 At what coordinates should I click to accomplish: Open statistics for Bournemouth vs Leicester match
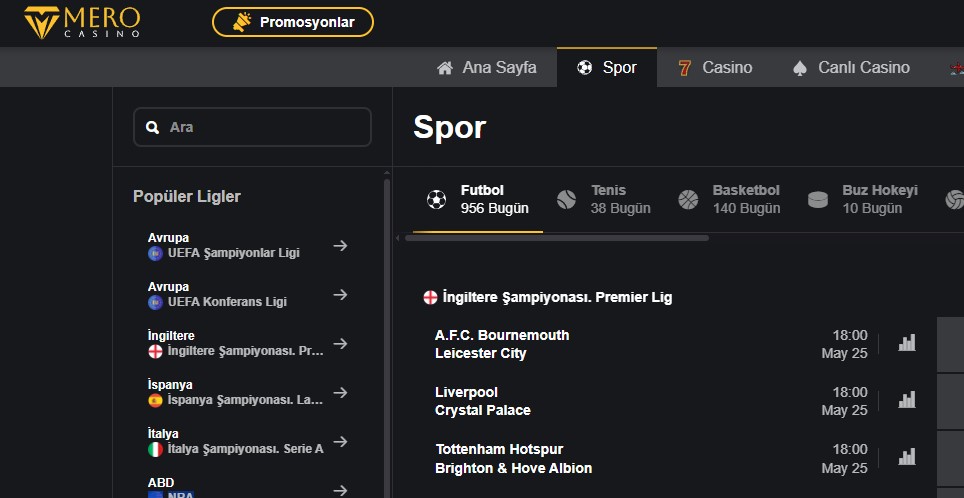pyautogui.click(x=907, y=343)
